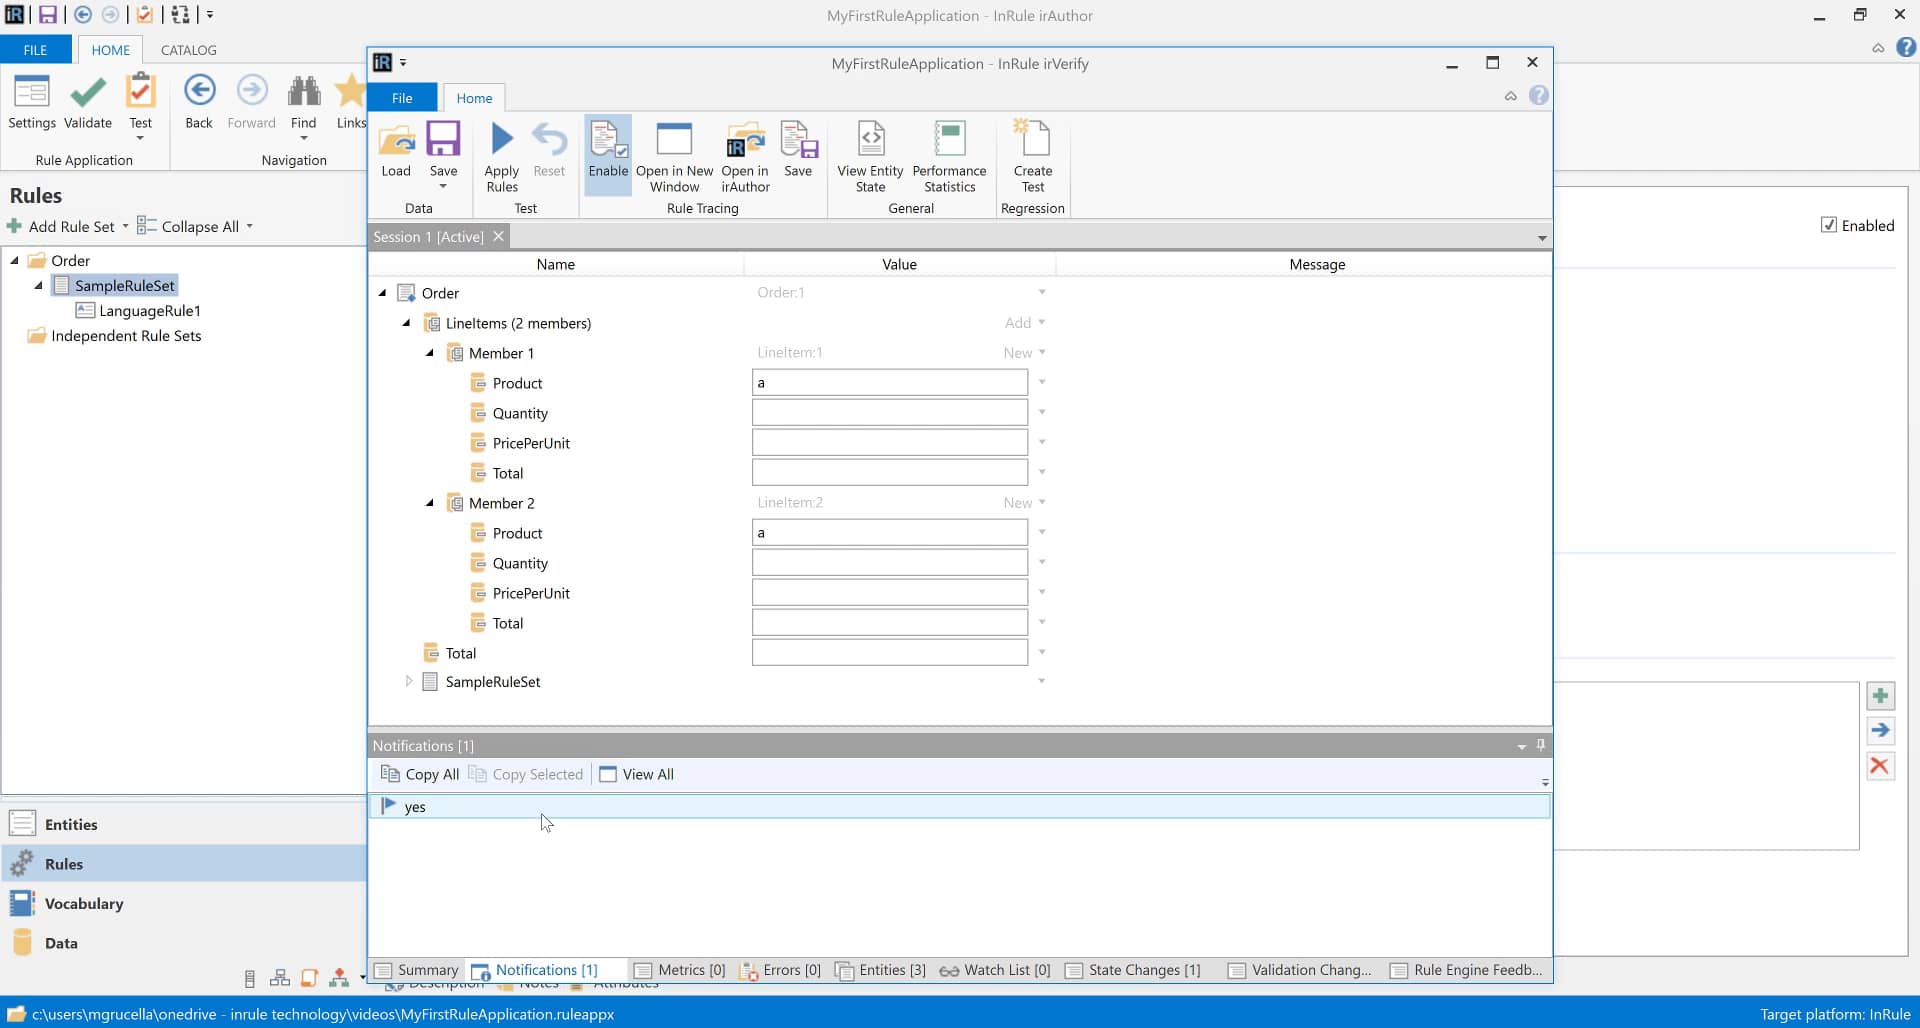Click the green plus add button
This screenshot has height=1028, width=1920.
[1880, 696]
